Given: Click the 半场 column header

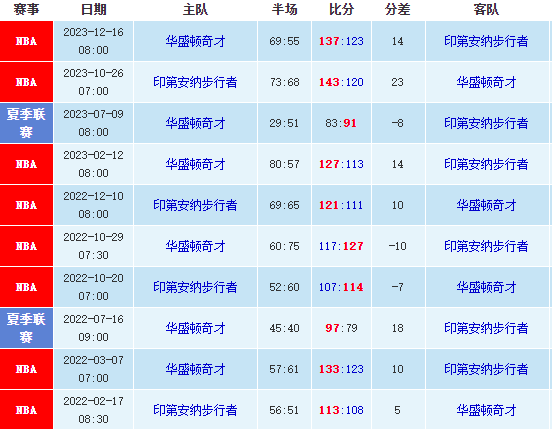Looking at the screenshot, I should click(x=284, y=9).
